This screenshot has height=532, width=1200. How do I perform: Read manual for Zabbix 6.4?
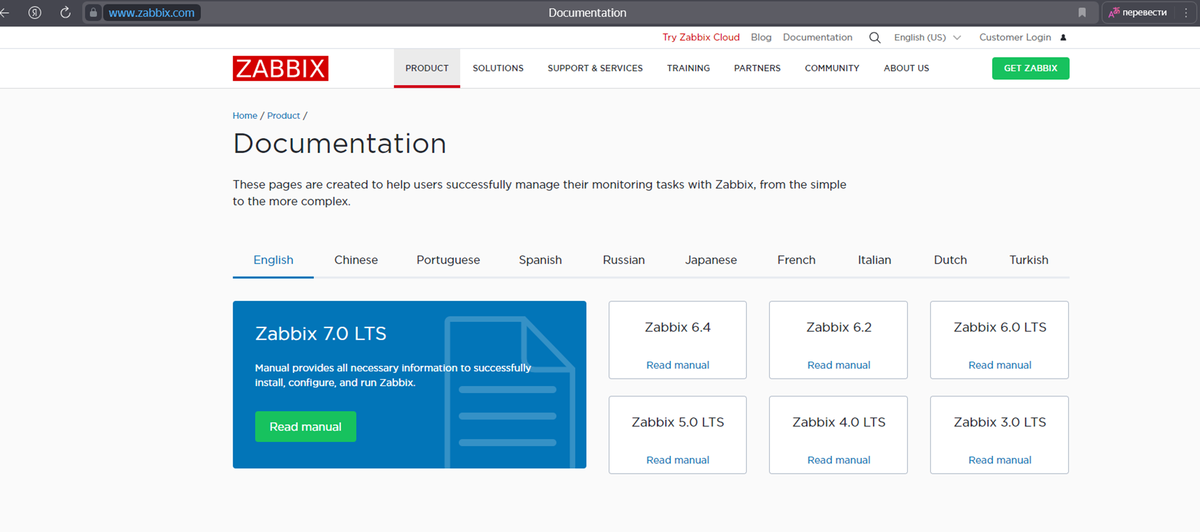pos(678,365)
